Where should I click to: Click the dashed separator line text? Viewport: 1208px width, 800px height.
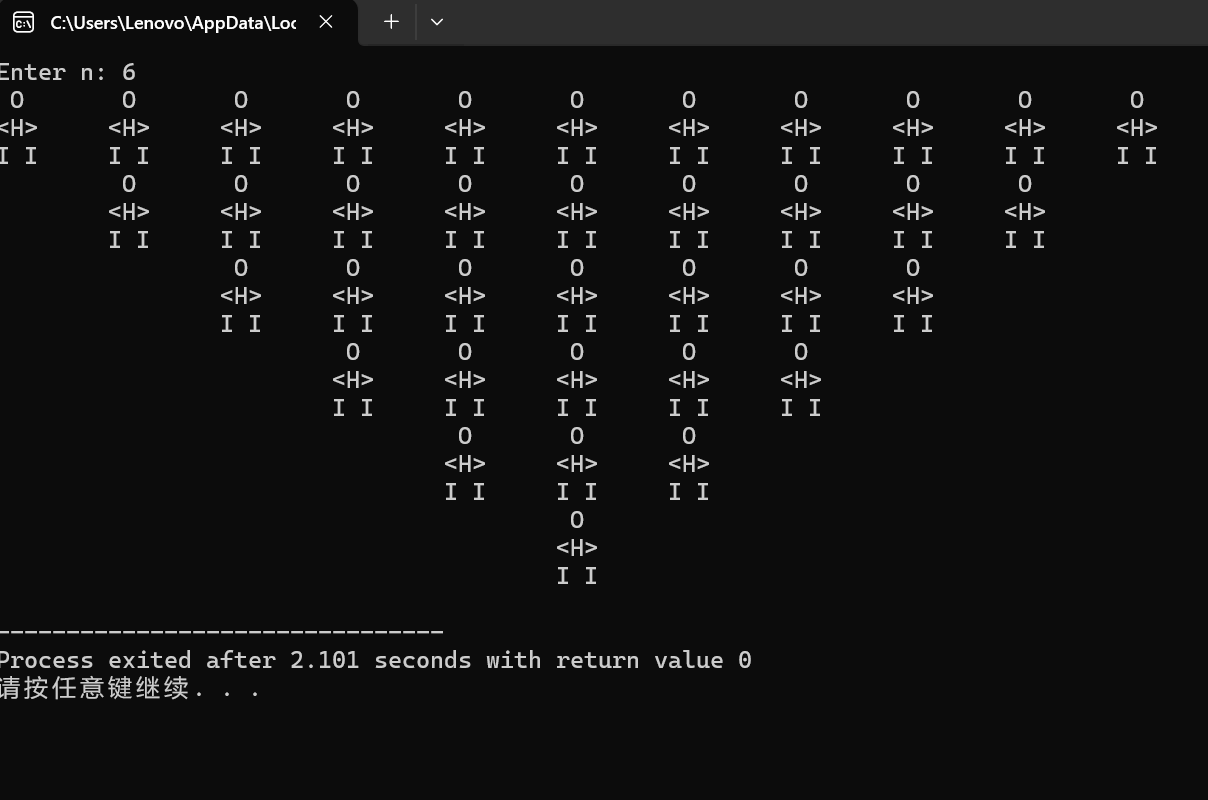(x=221, y=632)
